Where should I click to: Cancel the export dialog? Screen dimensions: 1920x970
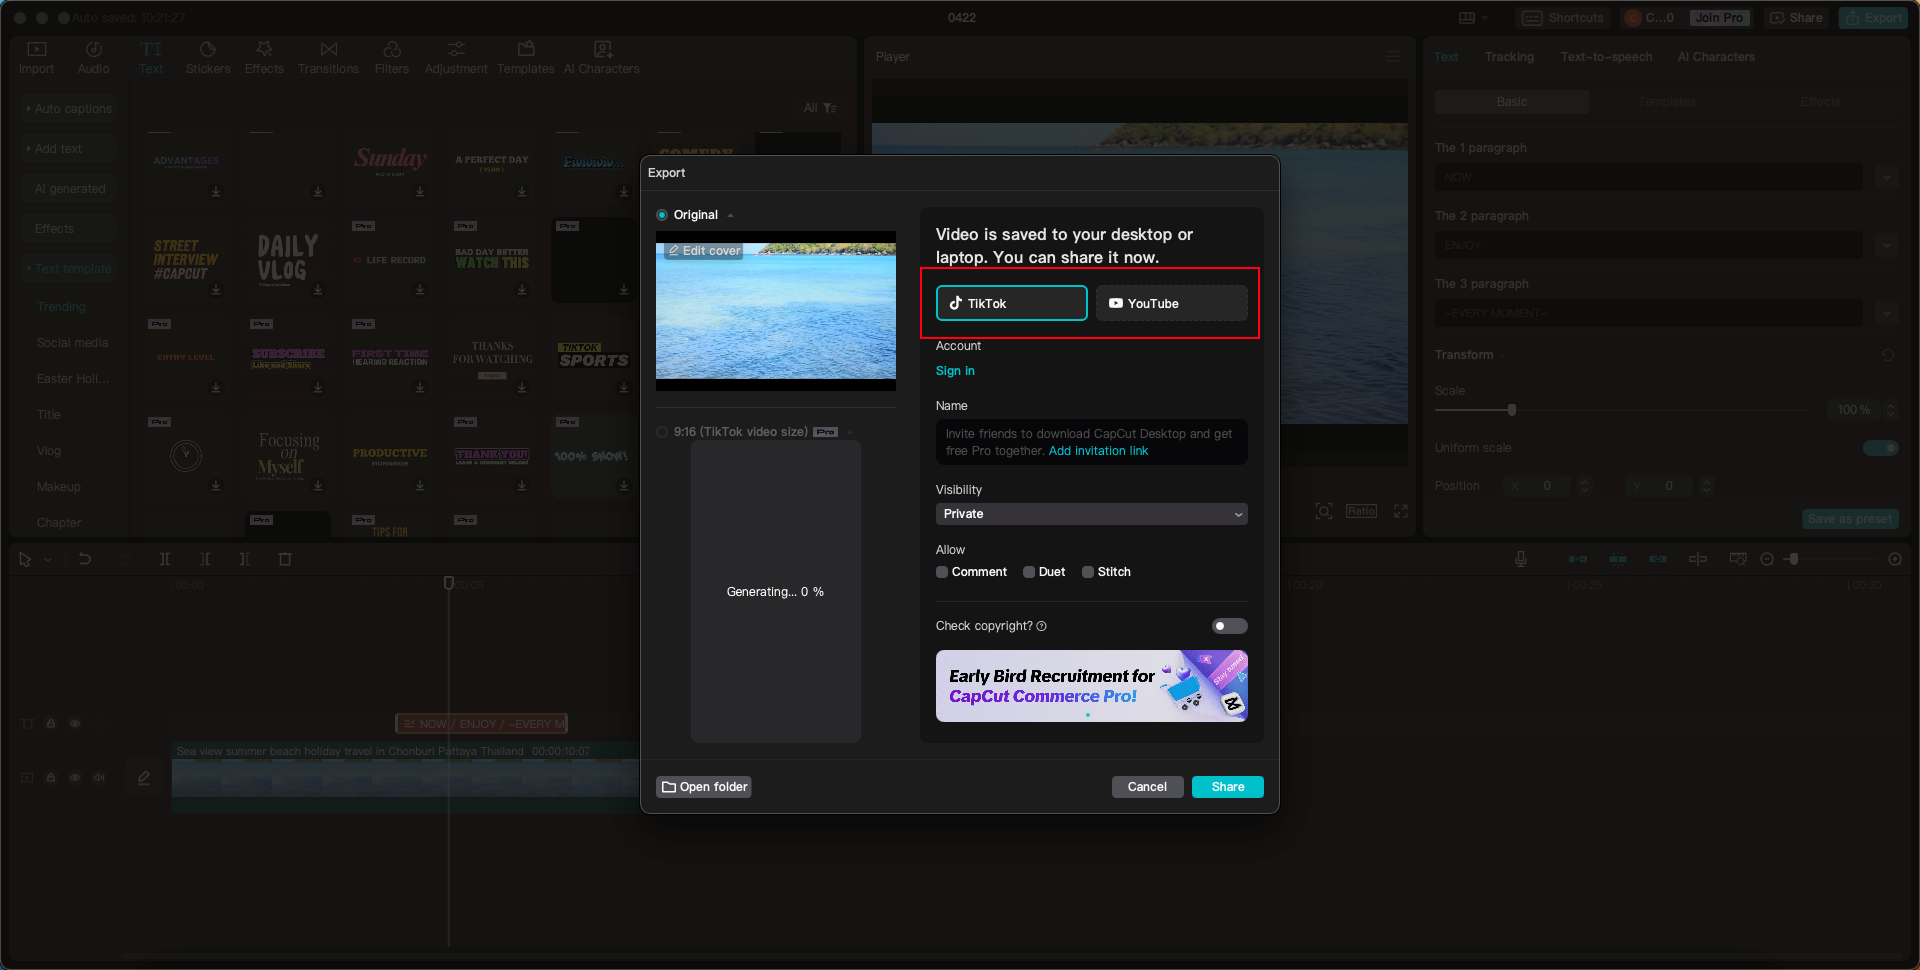tap(1147, 787)
